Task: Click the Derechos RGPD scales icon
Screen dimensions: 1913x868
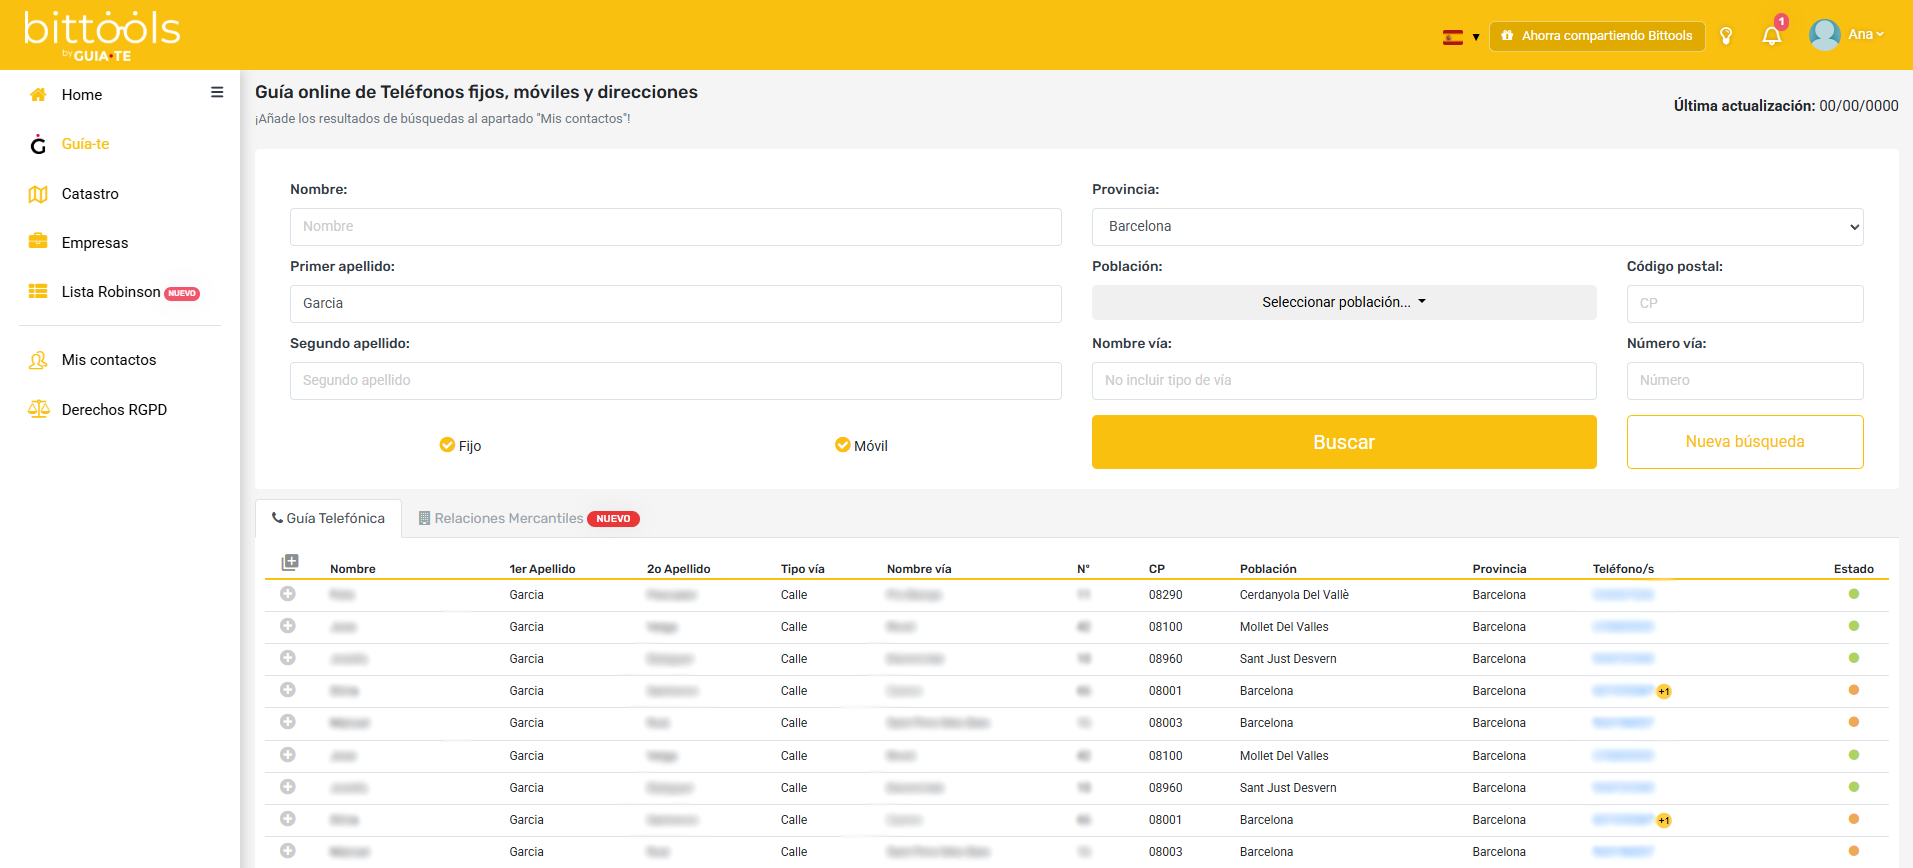Action: pos(38,409)
